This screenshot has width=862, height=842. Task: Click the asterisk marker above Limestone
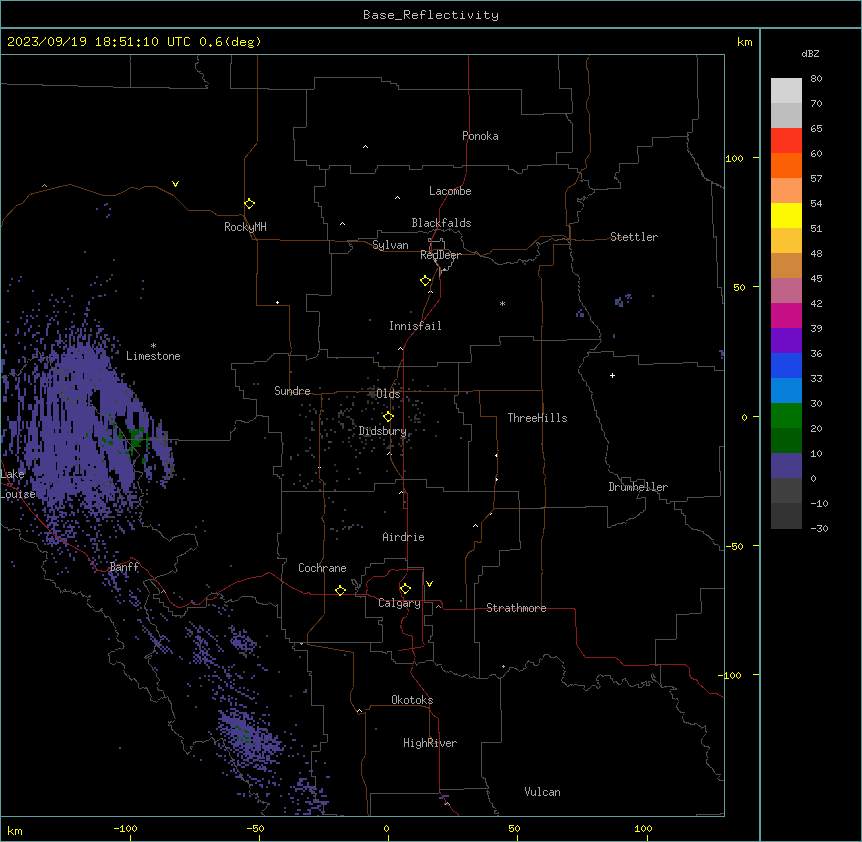click(153, 346)
